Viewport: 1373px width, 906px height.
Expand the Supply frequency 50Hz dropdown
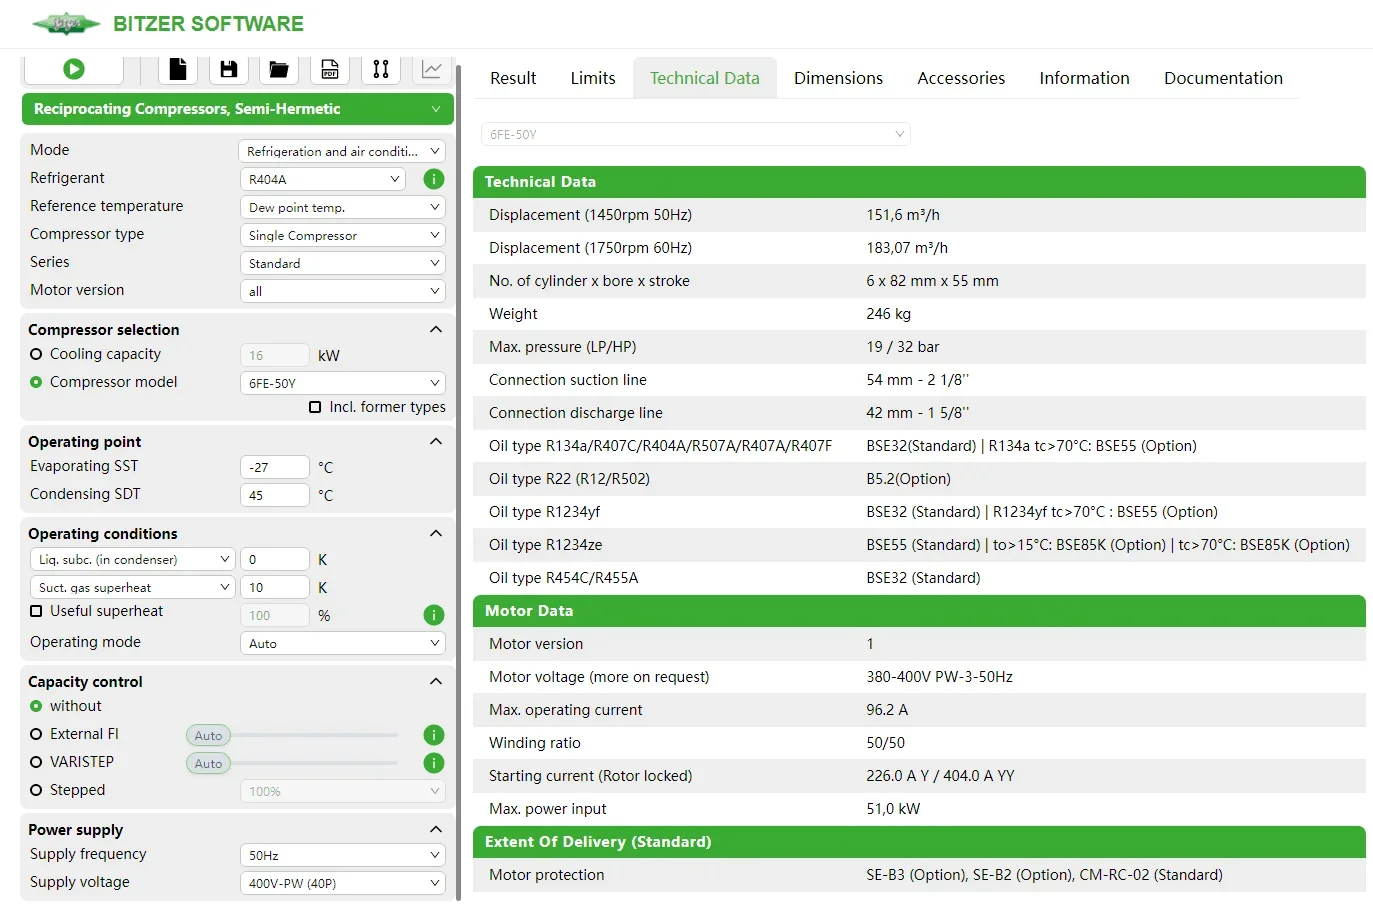(x=342, y=855)
